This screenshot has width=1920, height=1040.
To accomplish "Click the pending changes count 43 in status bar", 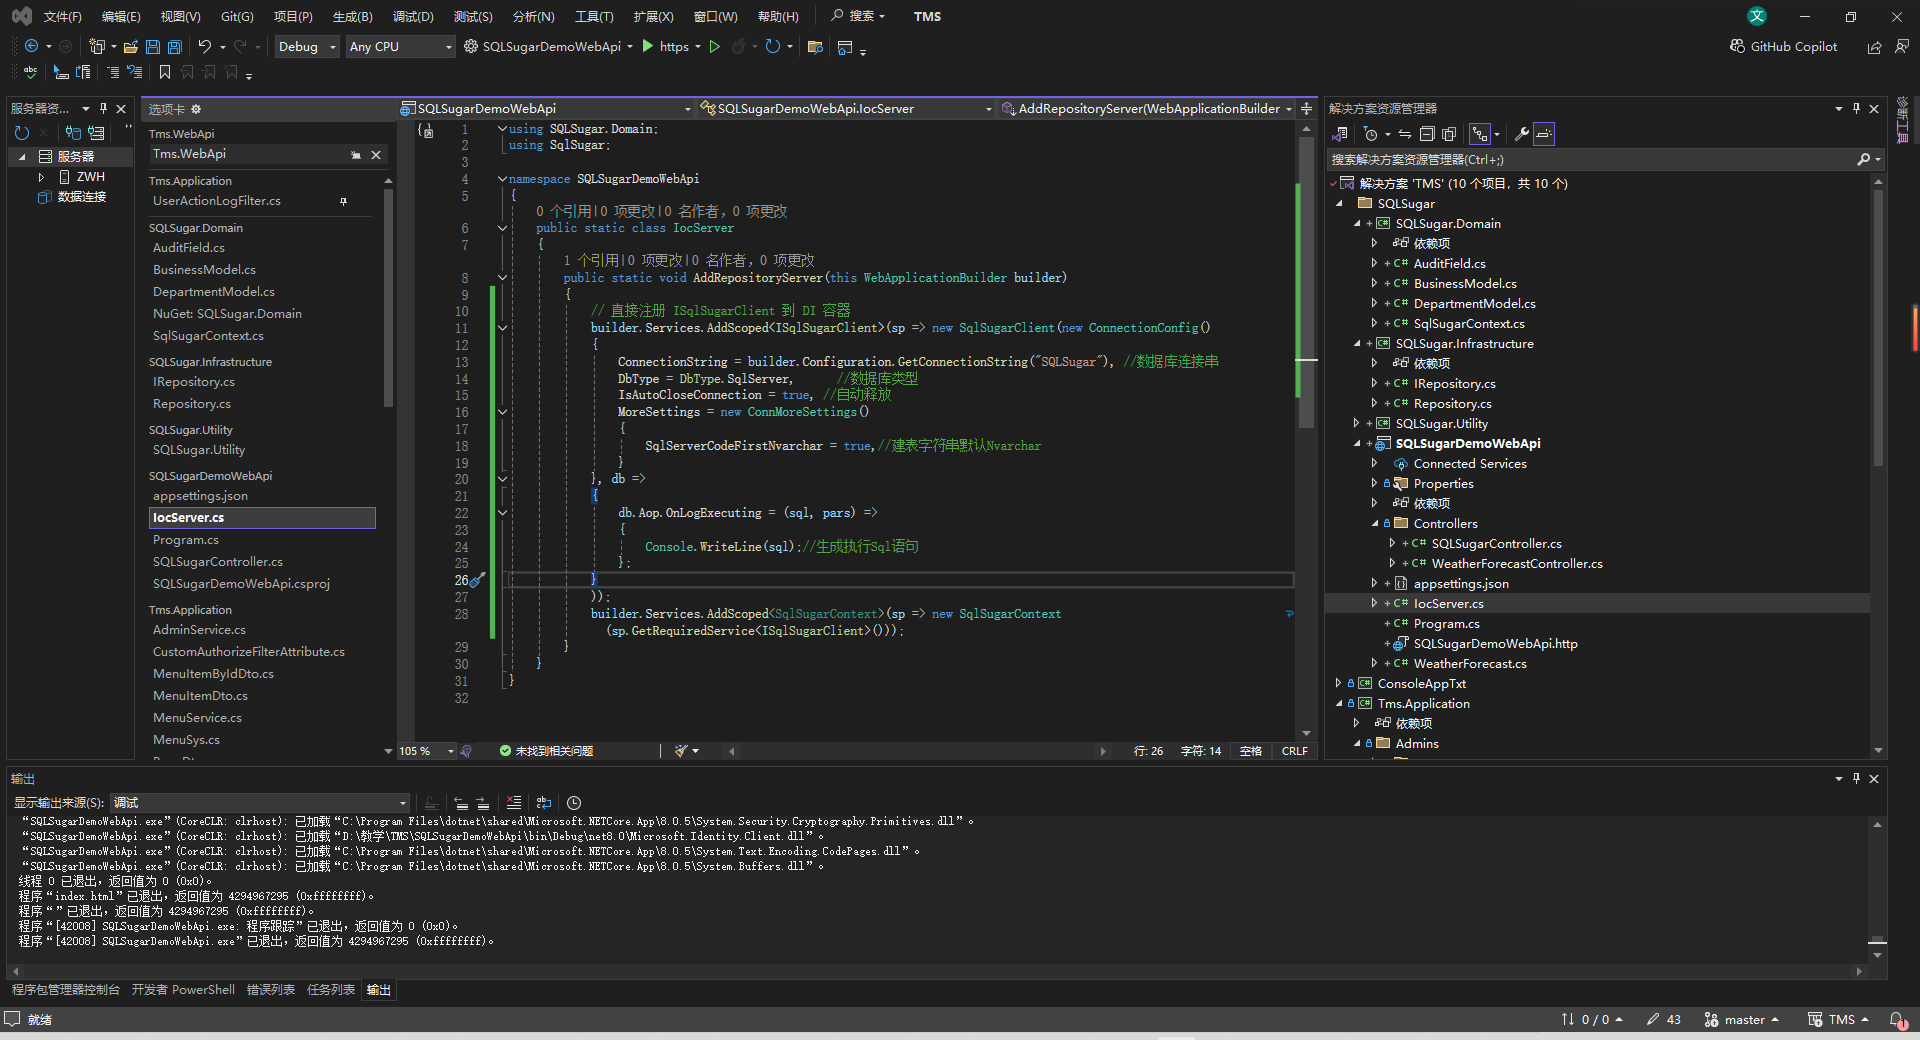I will [1664, 1020].
